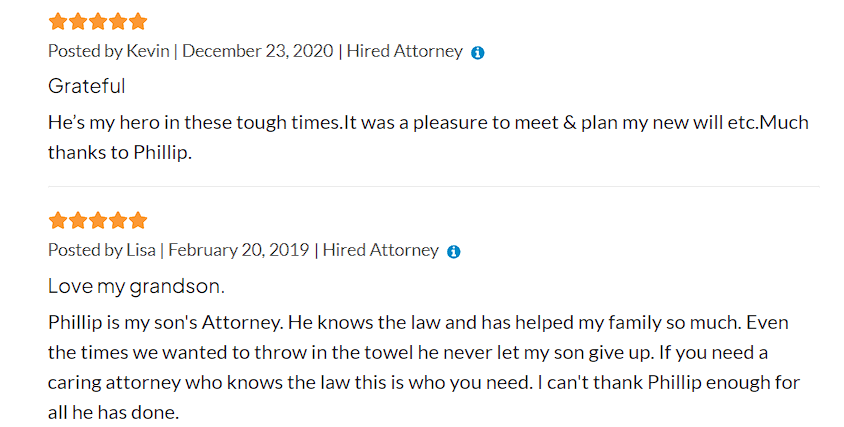Click the third star in Kevin's review rating
Screen dimensions: 844x427
click(98, 22)
